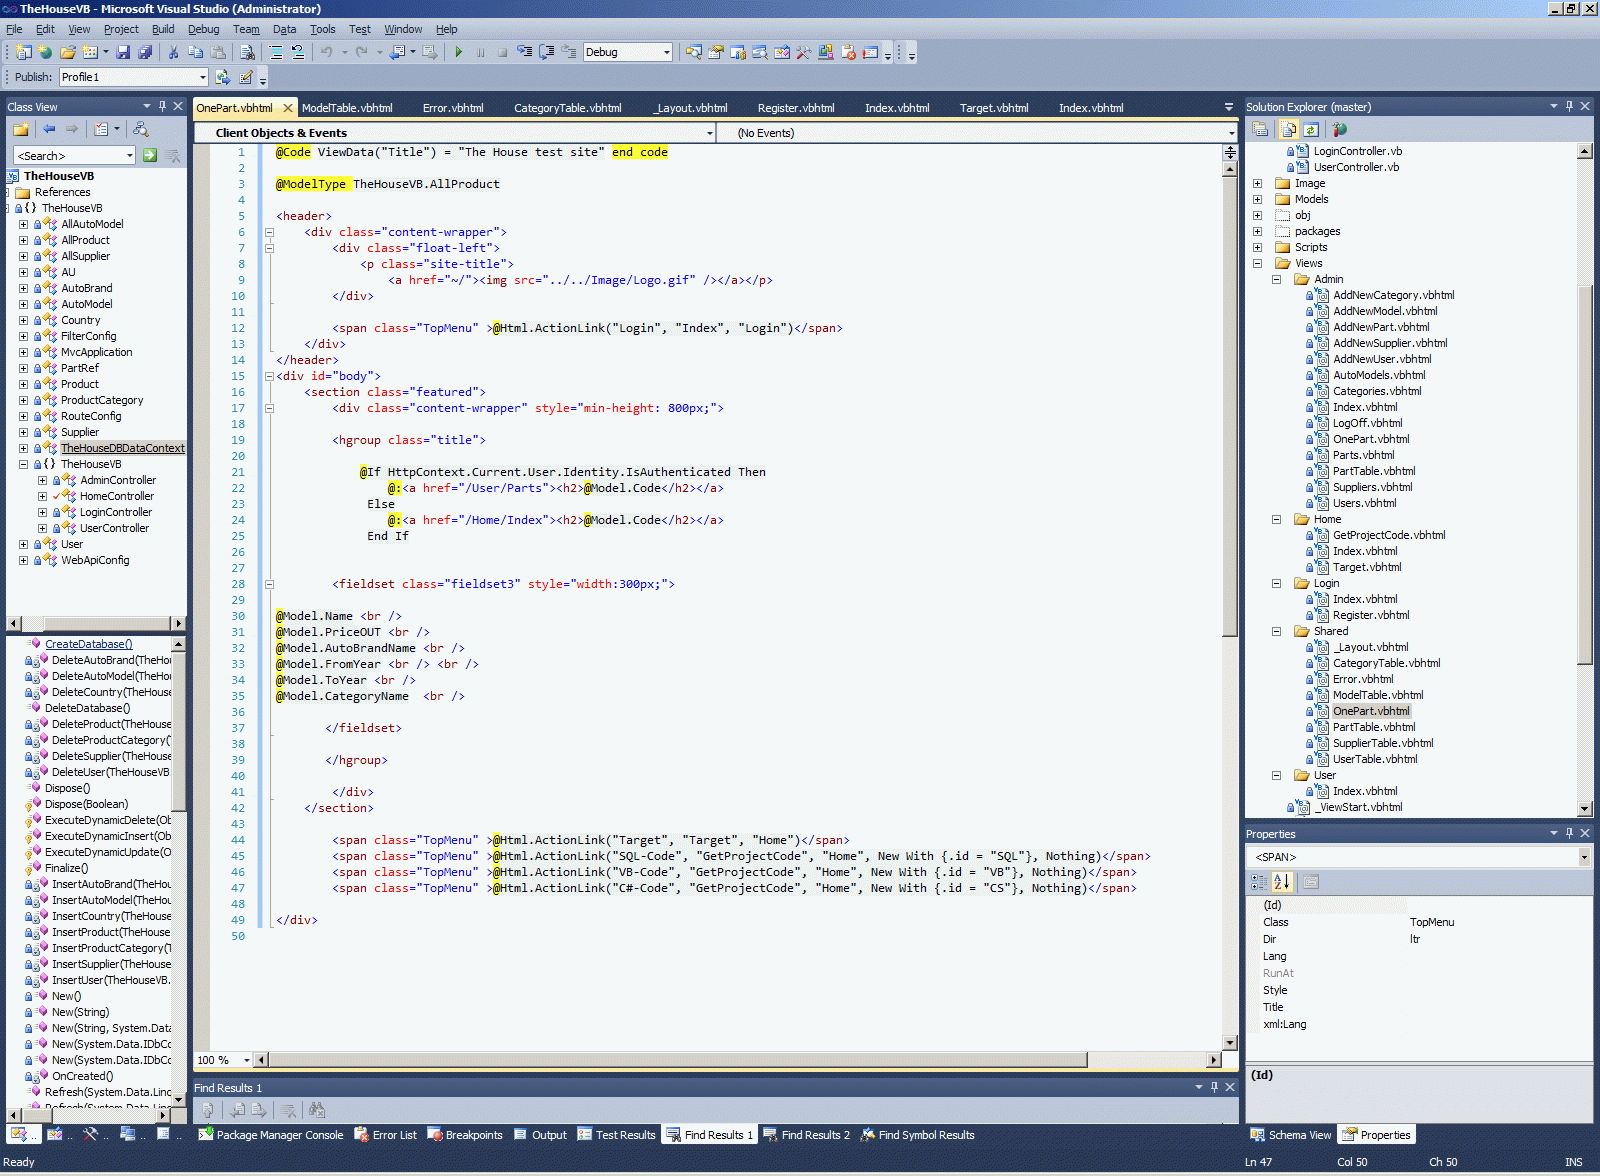Screen dimensions: 1600x1176
Task: Expand the Models folder in Solution Explorer
Action: coord(1258,200)
